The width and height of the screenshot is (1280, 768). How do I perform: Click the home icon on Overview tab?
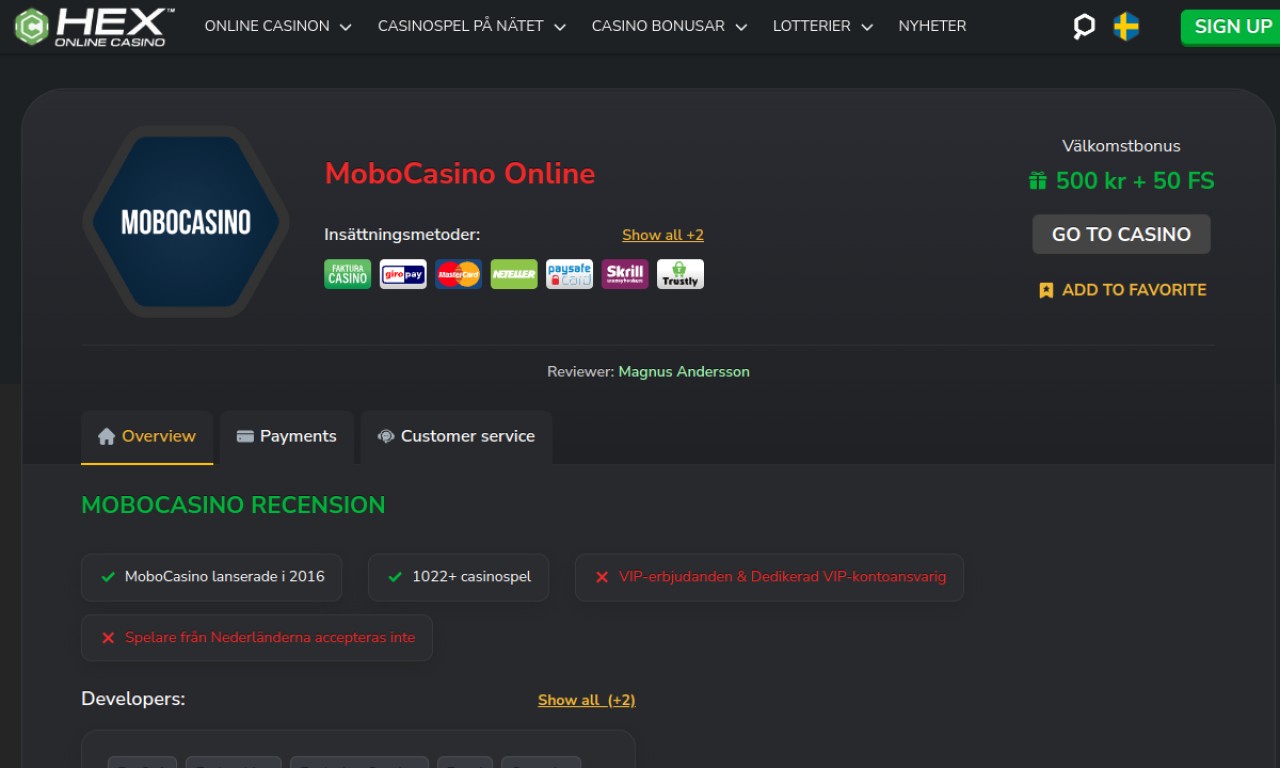107,436
